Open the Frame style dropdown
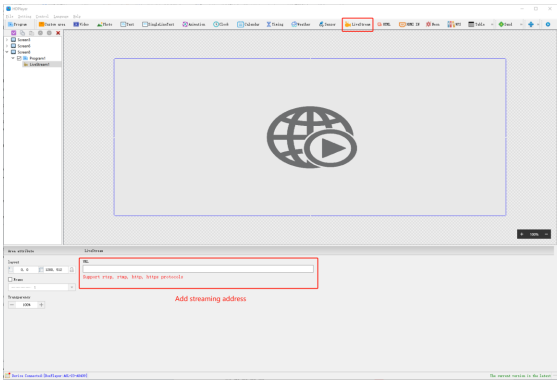Viewport: 560px width, 383px height. pos(72,287)
